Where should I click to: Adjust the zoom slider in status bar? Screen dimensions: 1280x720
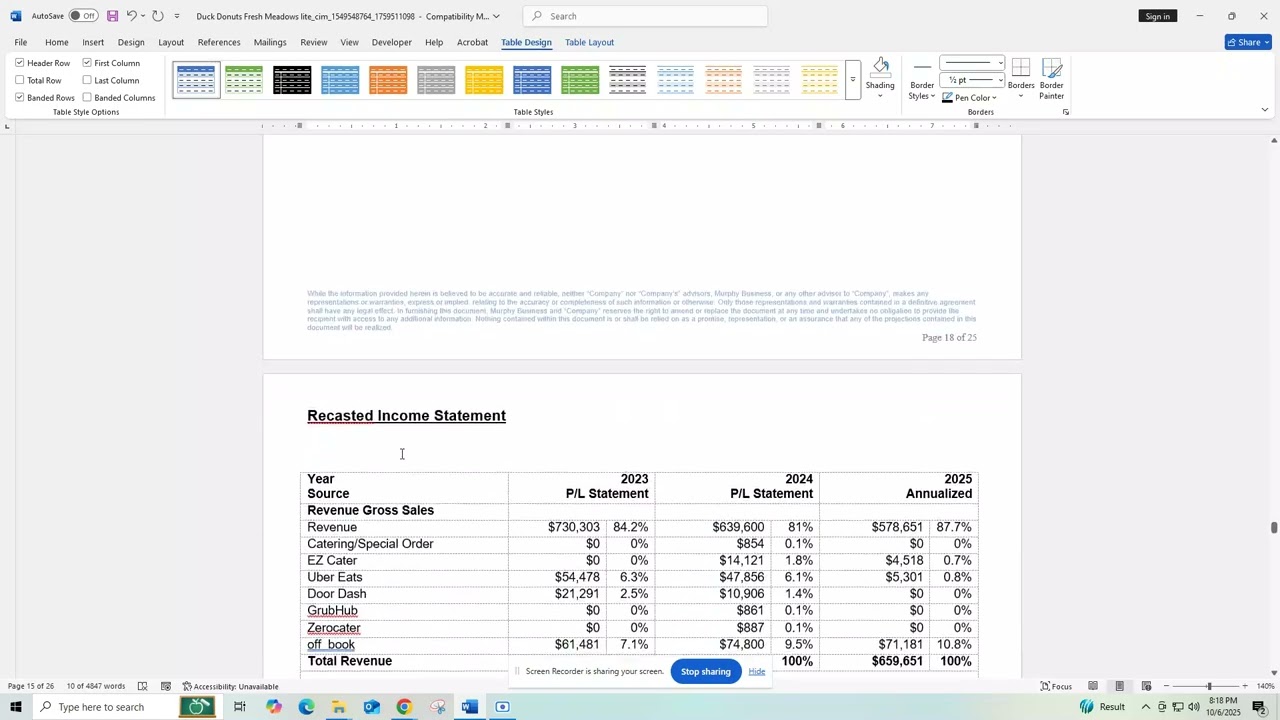click(1208, 686)
